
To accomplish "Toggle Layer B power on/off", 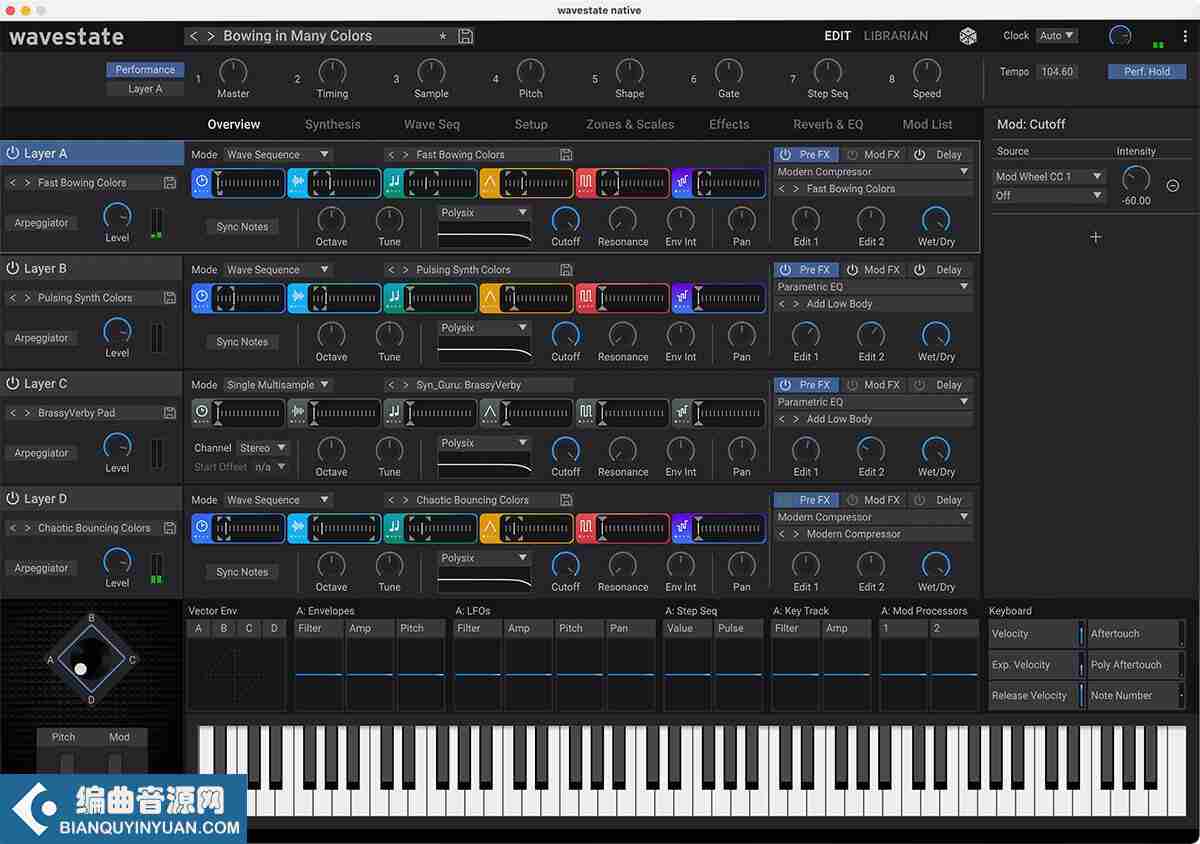I will [13, 269].
